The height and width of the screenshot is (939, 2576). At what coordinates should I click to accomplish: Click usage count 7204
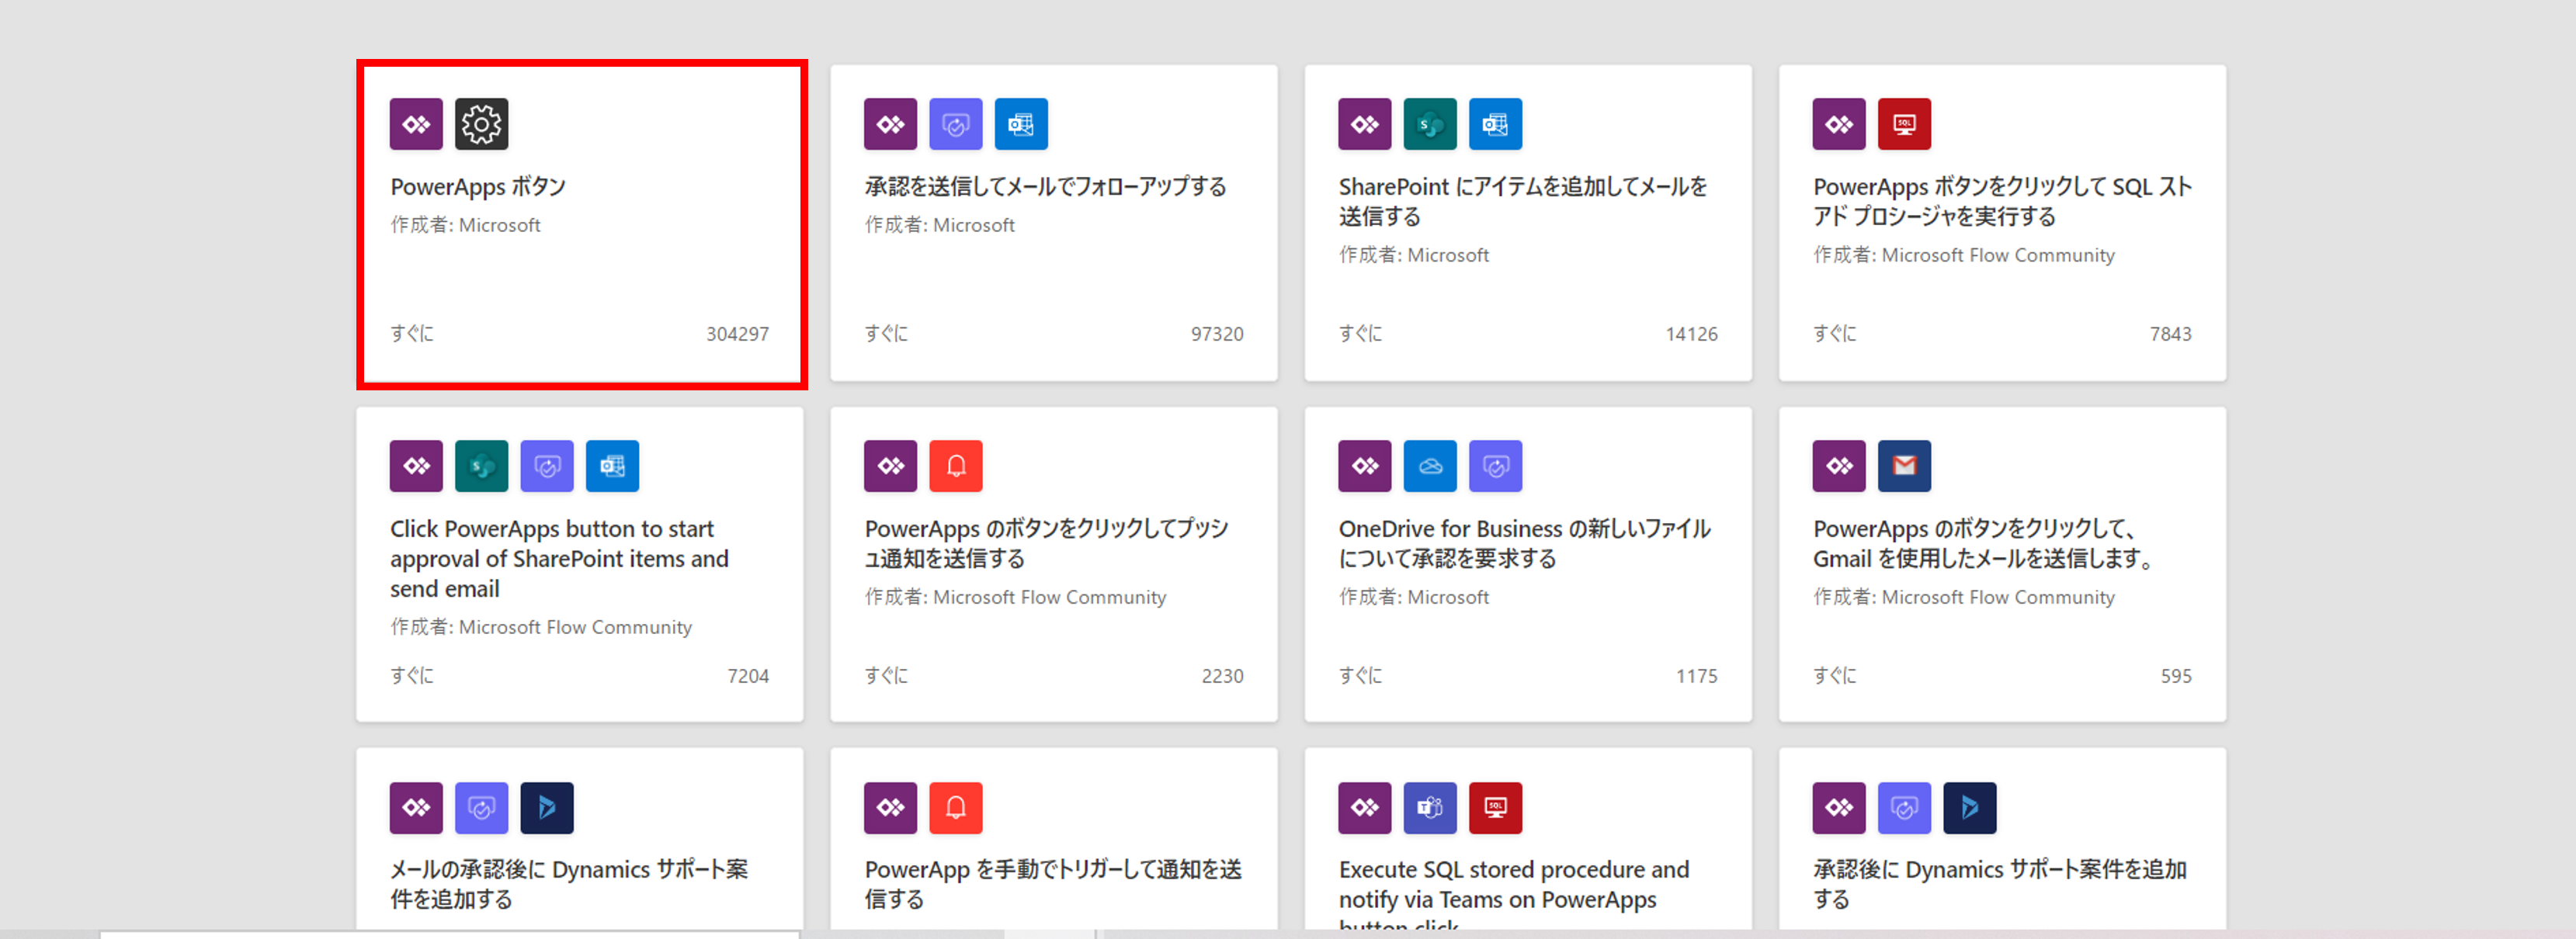point(748,676)
